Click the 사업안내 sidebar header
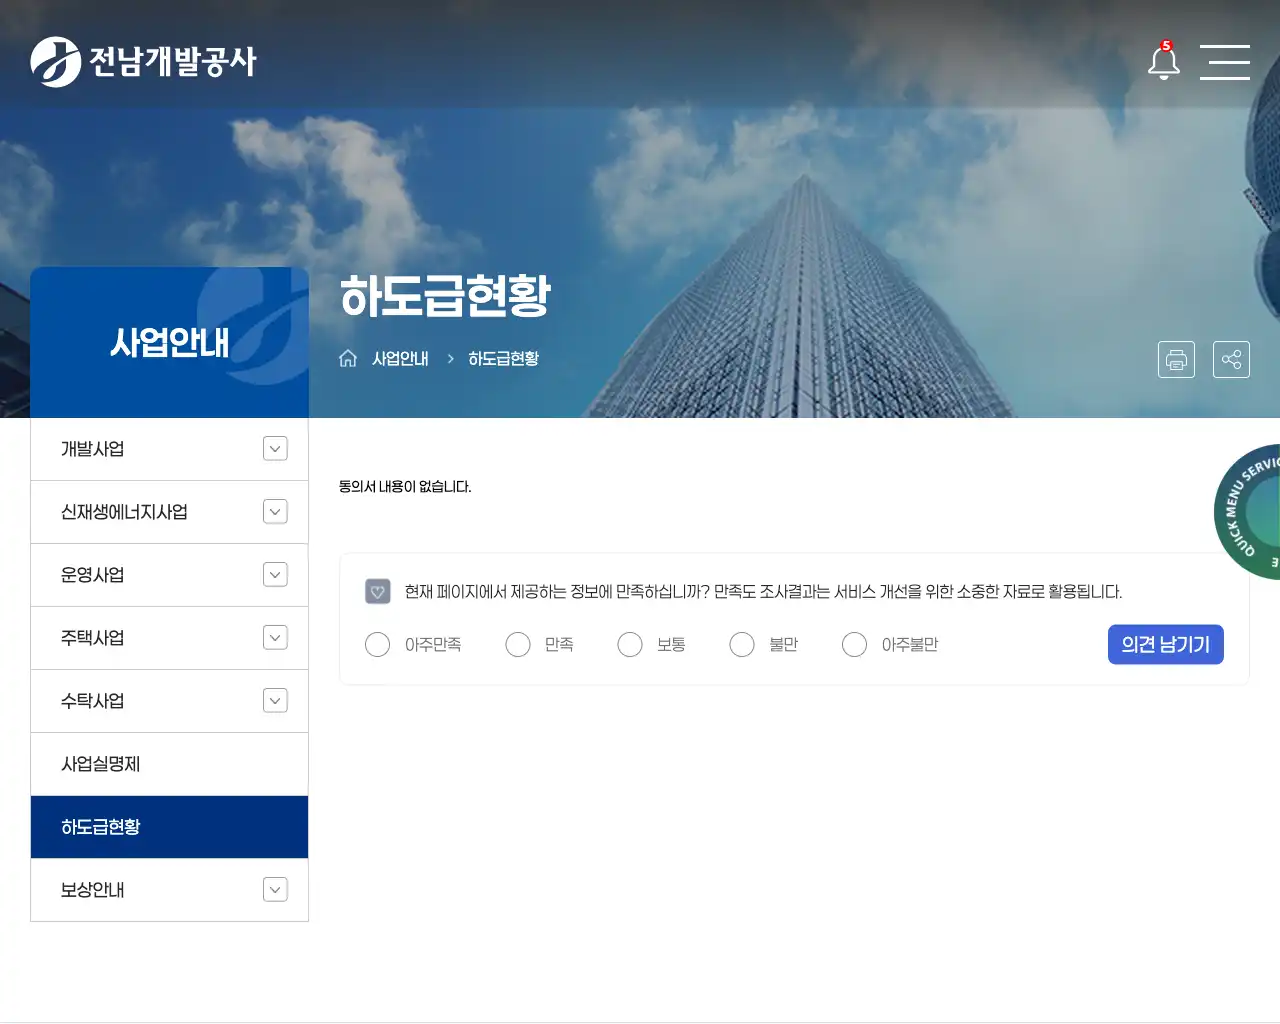Viewport: 1280px width, 1024px height. pyautogui.click(x=169, y=342)
